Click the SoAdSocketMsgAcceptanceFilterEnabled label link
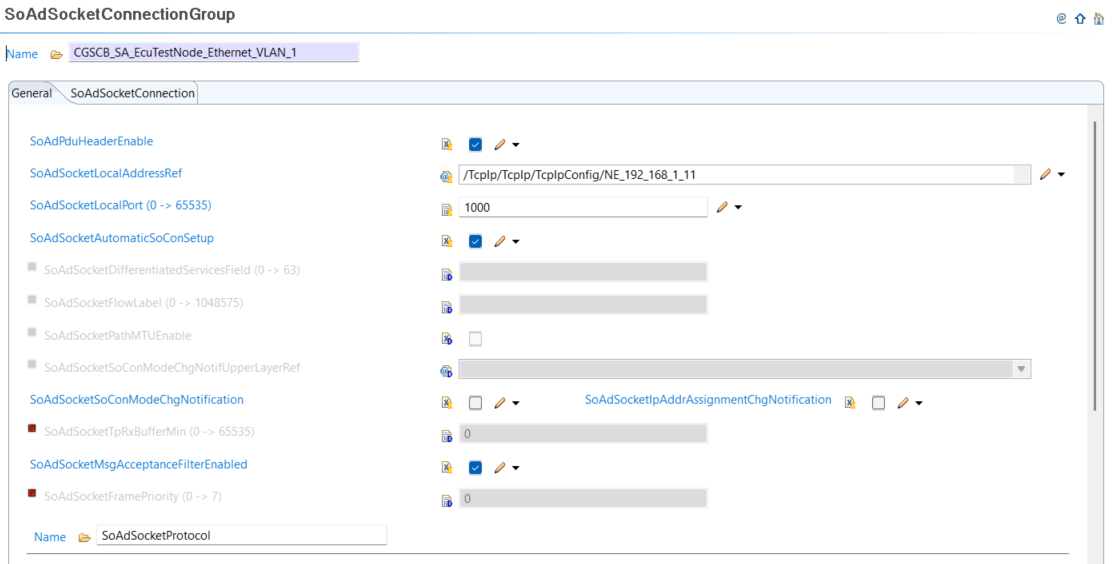The width and height of the screenshot is (1113, 564). click(x=138, y=464)
